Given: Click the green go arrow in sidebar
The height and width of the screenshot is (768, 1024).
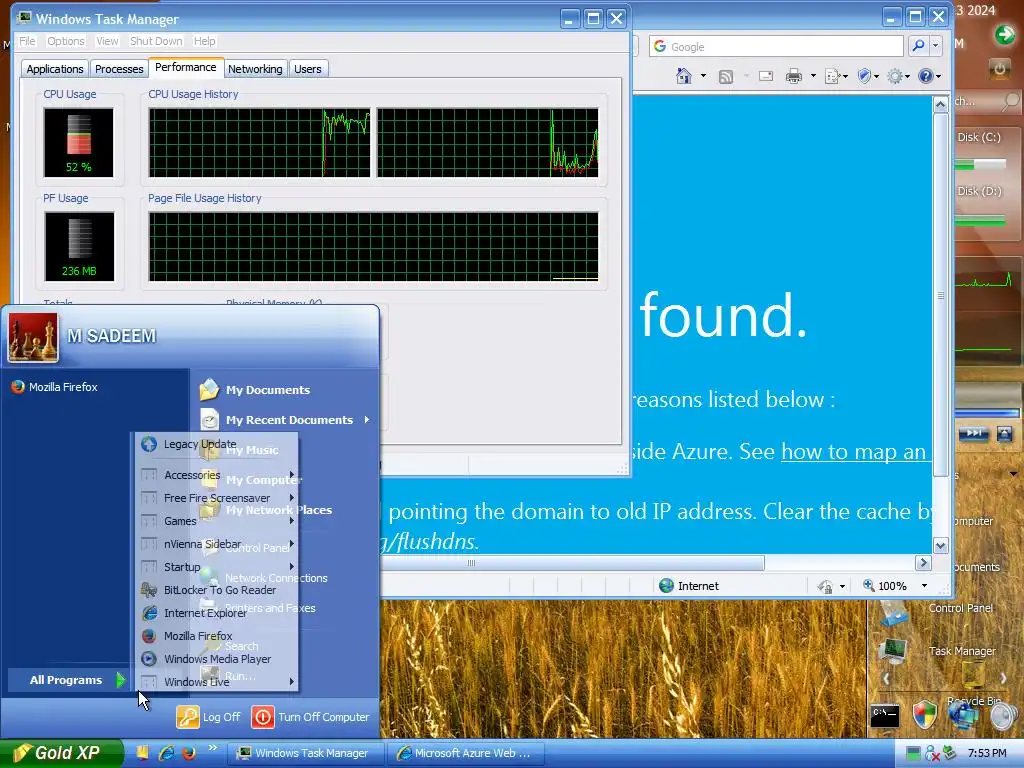Looking at the screenshot, I should [x=1004, y=35].
